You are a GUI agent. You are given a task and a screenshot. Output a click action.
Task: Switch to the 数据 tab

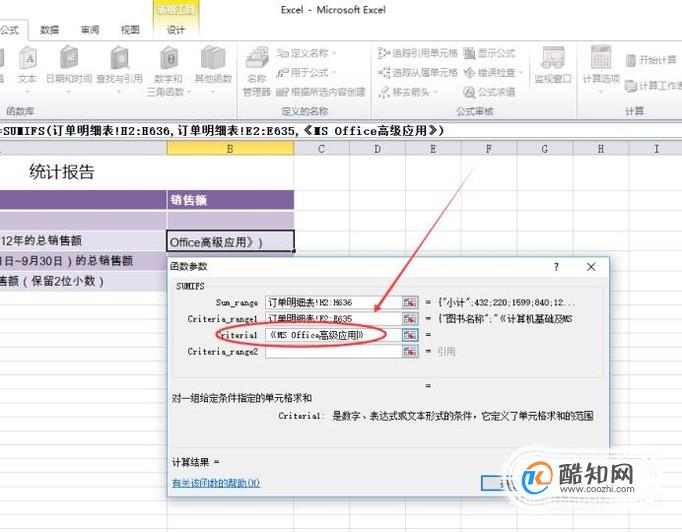click(50, 30)
